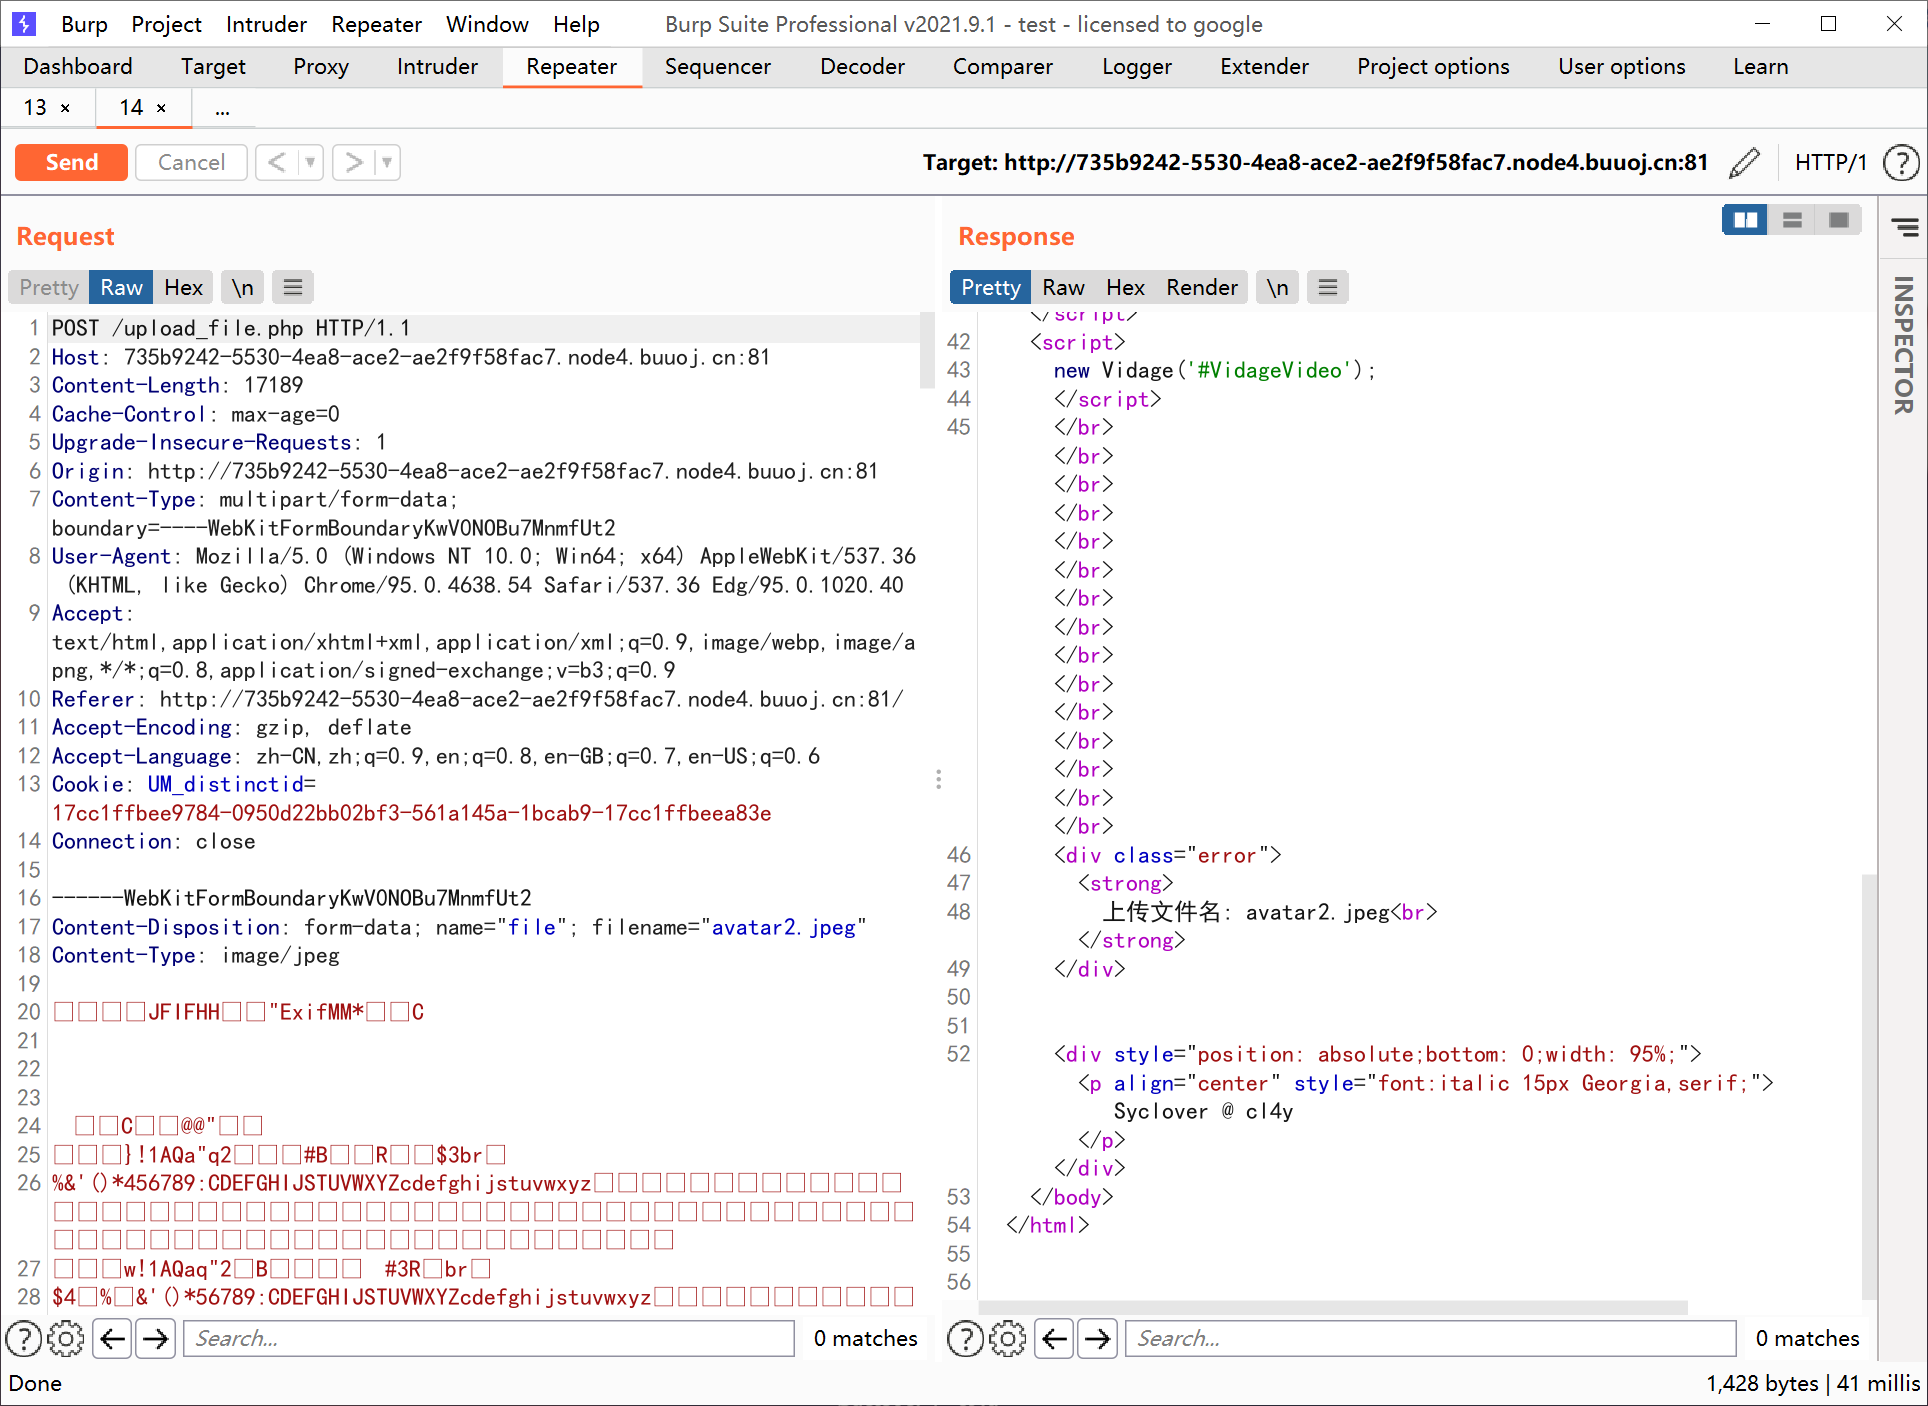Open the help icon beside HTTP/1
This screenshot has height=1406, width=1928.
[1900, 162]
